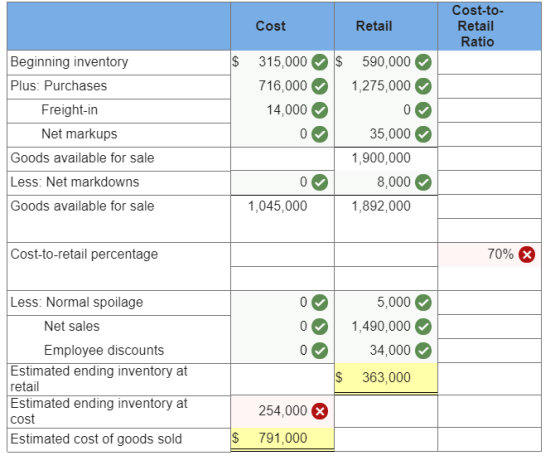This screenshot has height=475, width=560.
Task: Select the Net markups retail value 35,000
Action: point(386,134)
